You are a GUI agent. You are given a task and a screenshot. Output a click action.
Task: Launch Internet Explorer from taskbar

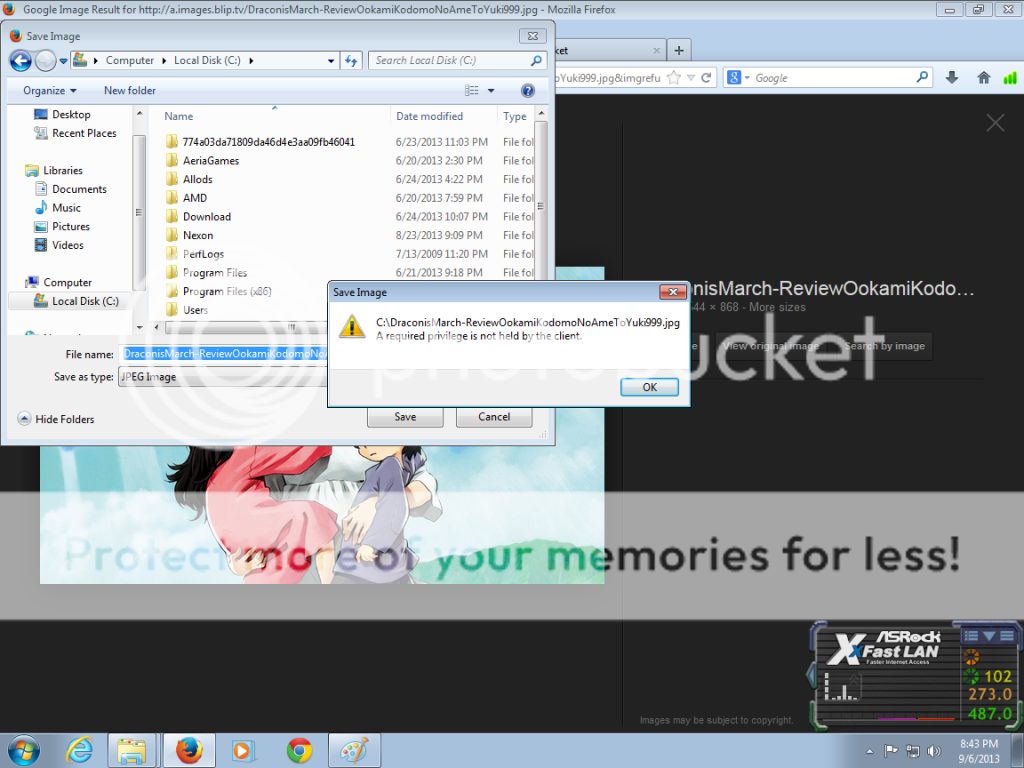pyautogui.click(x=79, y=751)
